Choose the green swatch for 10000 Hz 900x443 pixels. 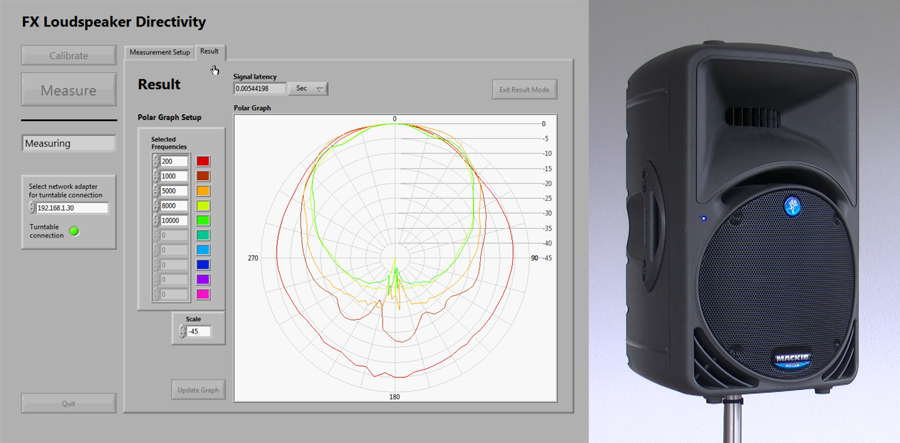pos(203,221)
